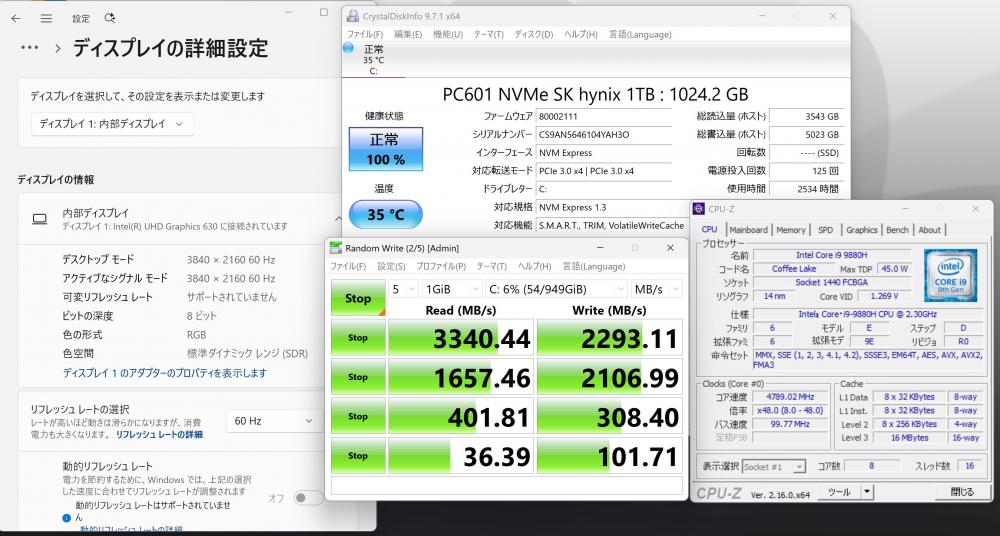The width and height of the screenshot is (1000, 536).
Task: Click the CPU-Z 閉じる button
Action: pyautogui.click(x=962, y=491)
